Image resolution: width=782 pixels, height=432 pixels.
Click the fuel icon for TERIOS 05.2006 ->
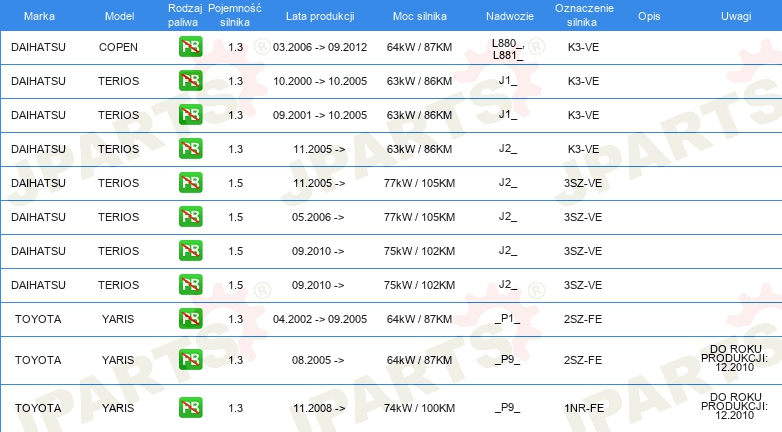[191, 216]
